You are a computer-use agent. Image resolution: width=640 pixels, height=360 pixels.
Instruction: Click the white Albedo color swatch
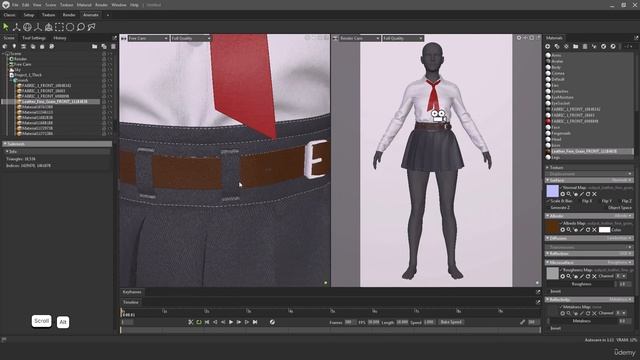[604, 230]
